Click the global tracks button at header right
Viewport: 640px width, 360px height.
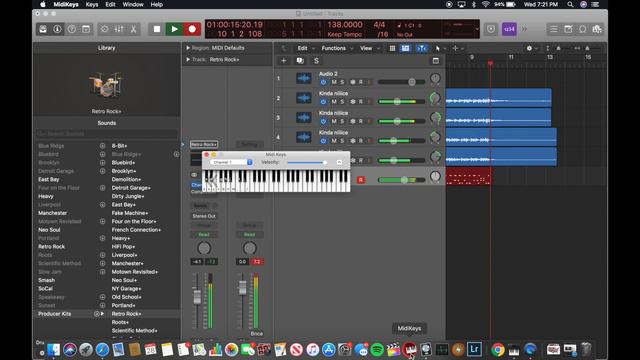[436, 61]
